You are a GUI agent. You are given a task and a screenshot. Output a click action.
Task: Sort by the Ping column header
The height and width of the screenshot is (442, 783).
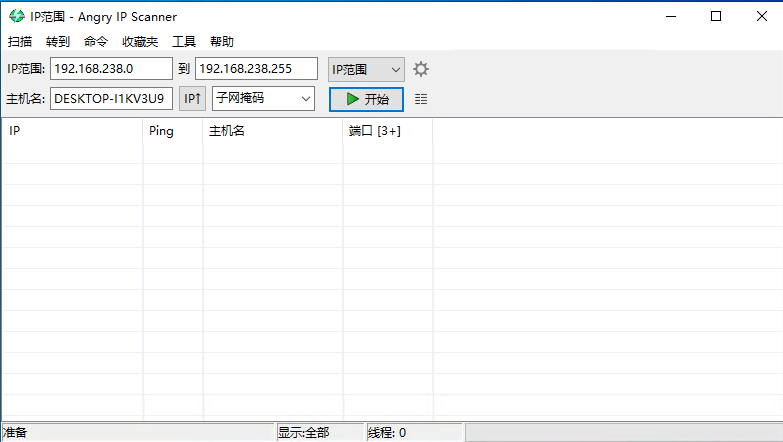pos(173,131)
